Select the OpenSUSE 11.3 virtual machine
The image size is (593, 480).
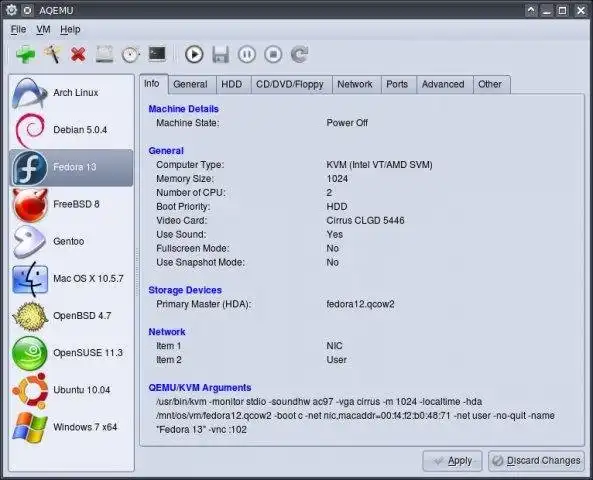(71, 353)
